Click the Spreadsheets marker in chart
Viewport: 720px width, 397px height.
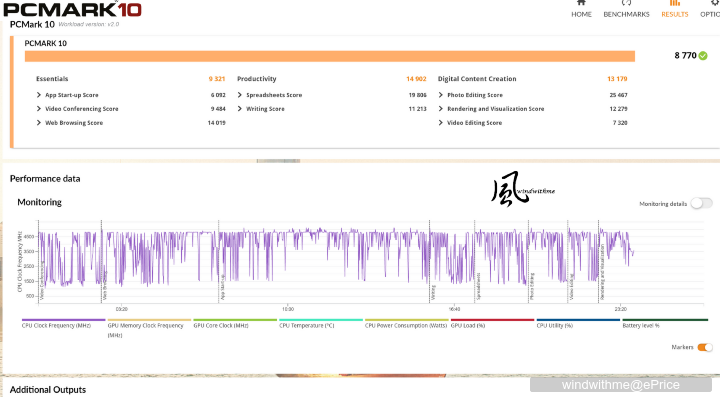(x=478, y=287)
